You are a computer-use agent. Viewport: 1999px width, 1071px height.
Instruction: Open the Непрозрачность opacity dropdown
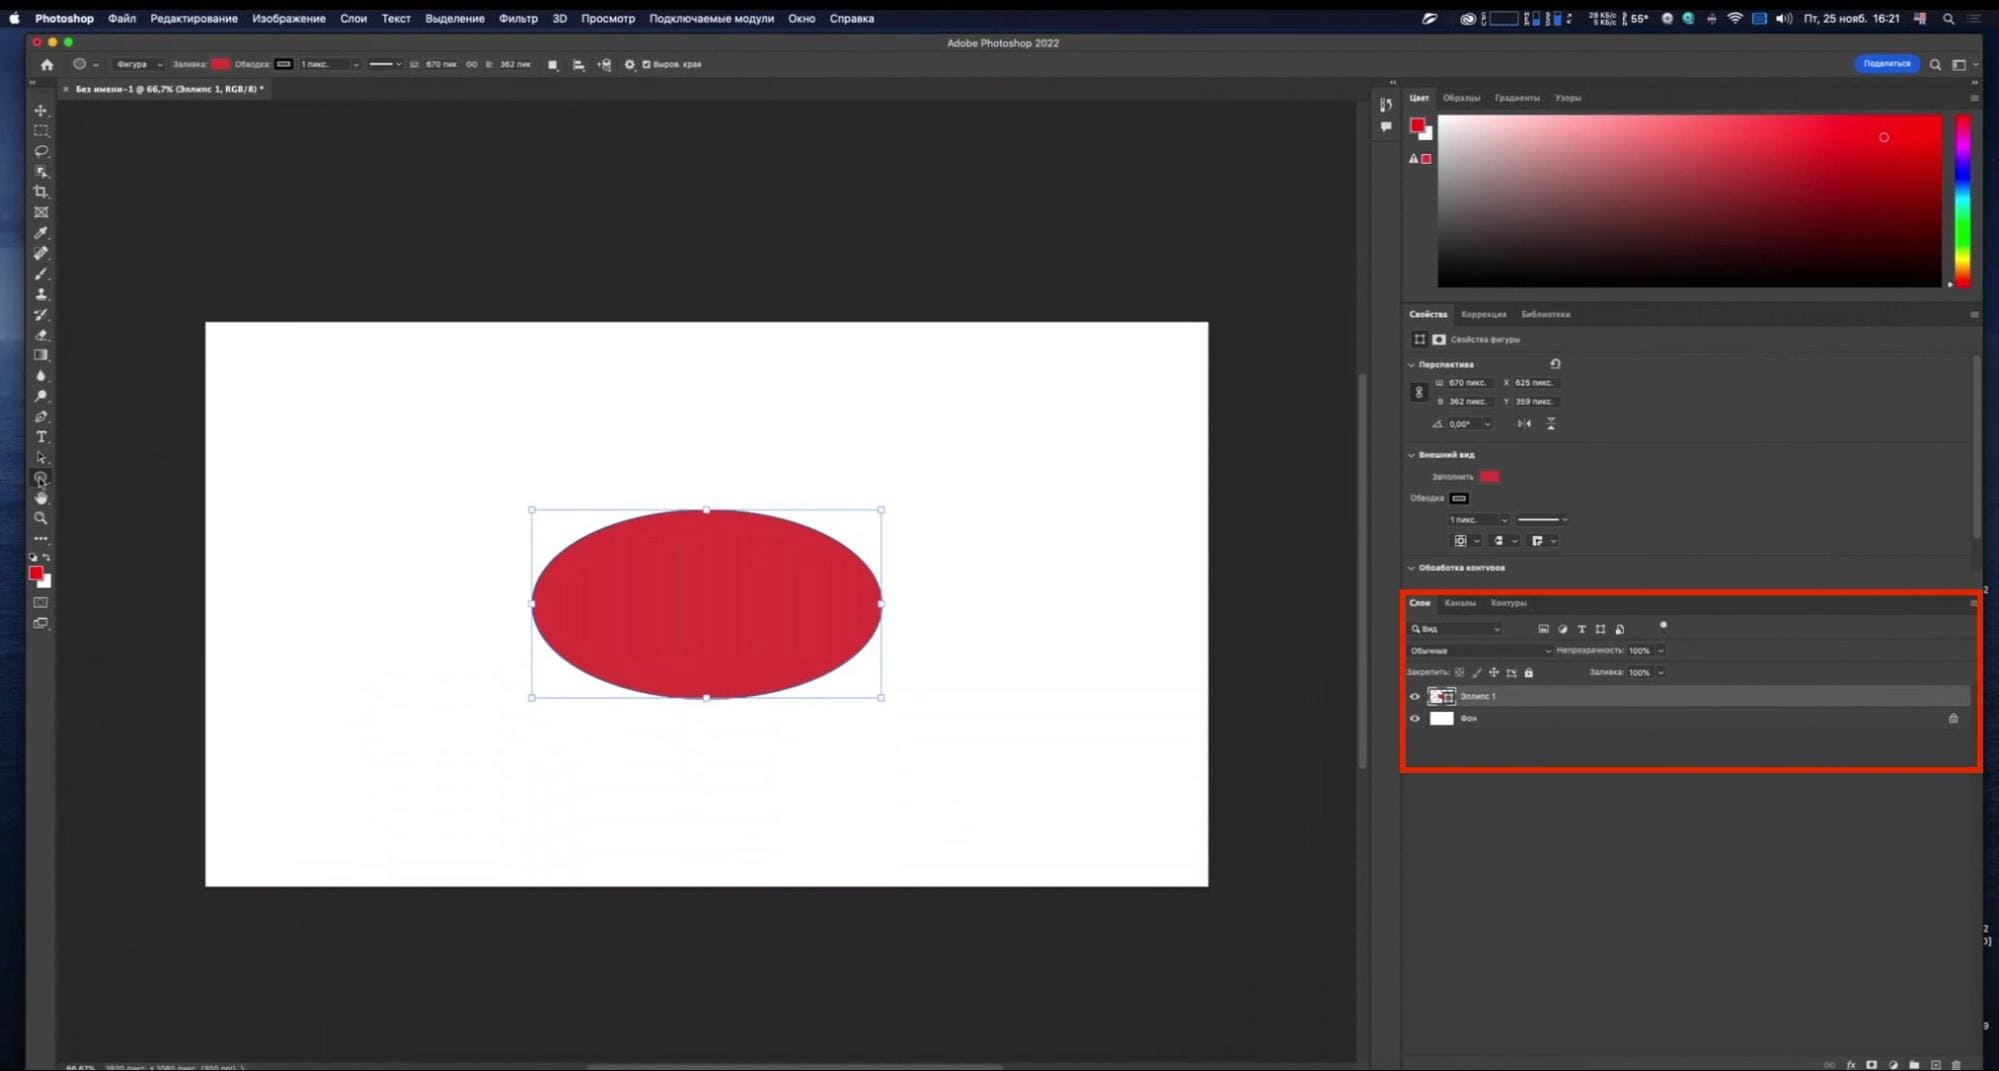[1661, 651]
